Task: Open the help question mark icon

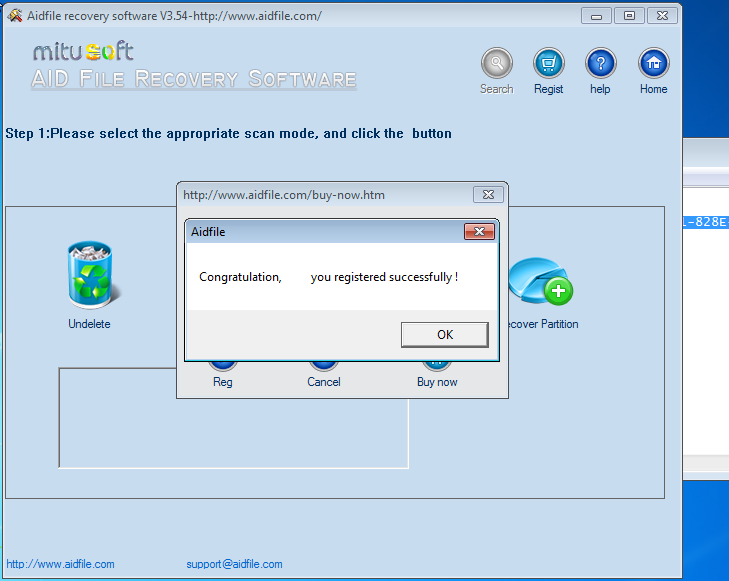Action: (x=600, y=63)
